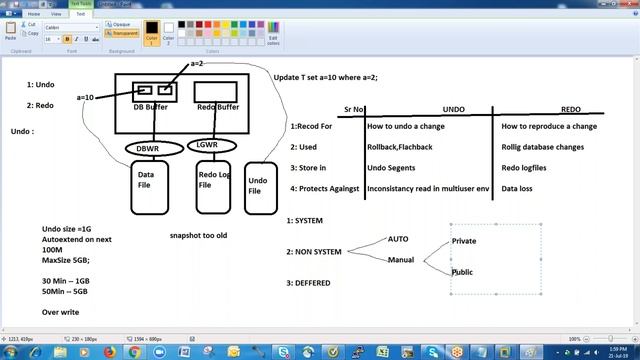The height and width of the screenshot is (360, 640).
Task: Open Excel from the taskbar
Action: click(382, 352)
